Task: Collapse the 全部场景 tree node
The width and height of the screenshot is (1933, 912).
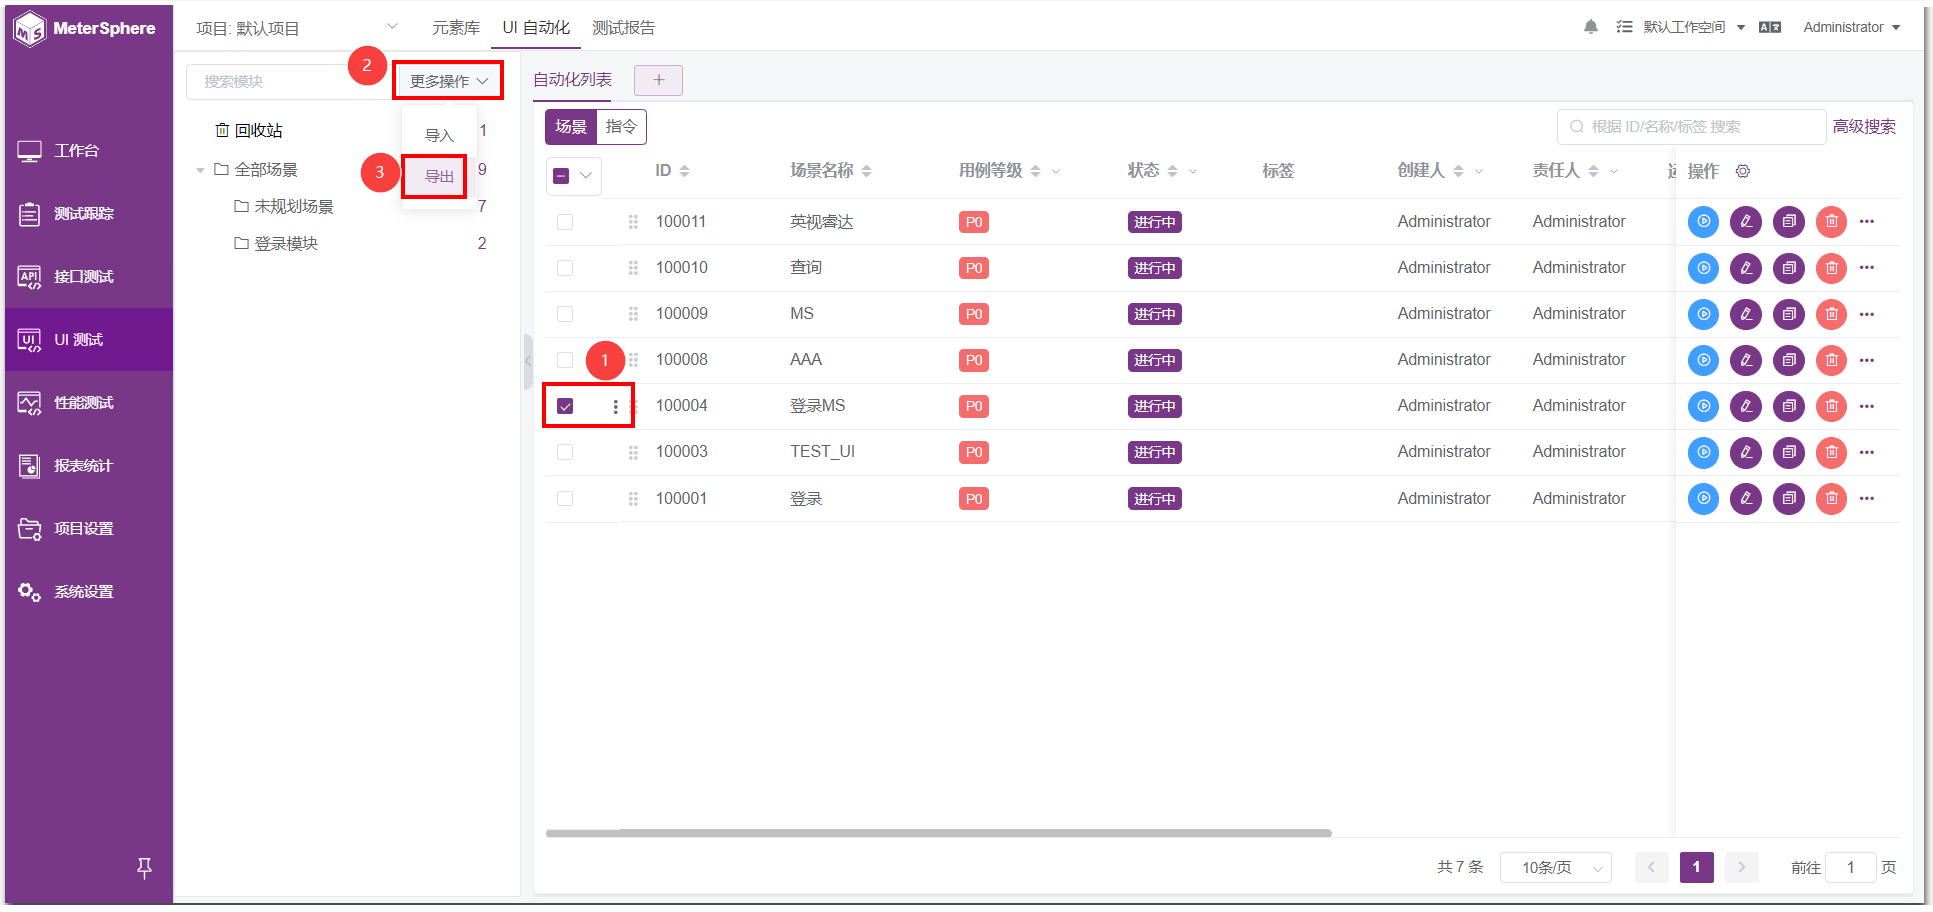Action: coord(200,171)
